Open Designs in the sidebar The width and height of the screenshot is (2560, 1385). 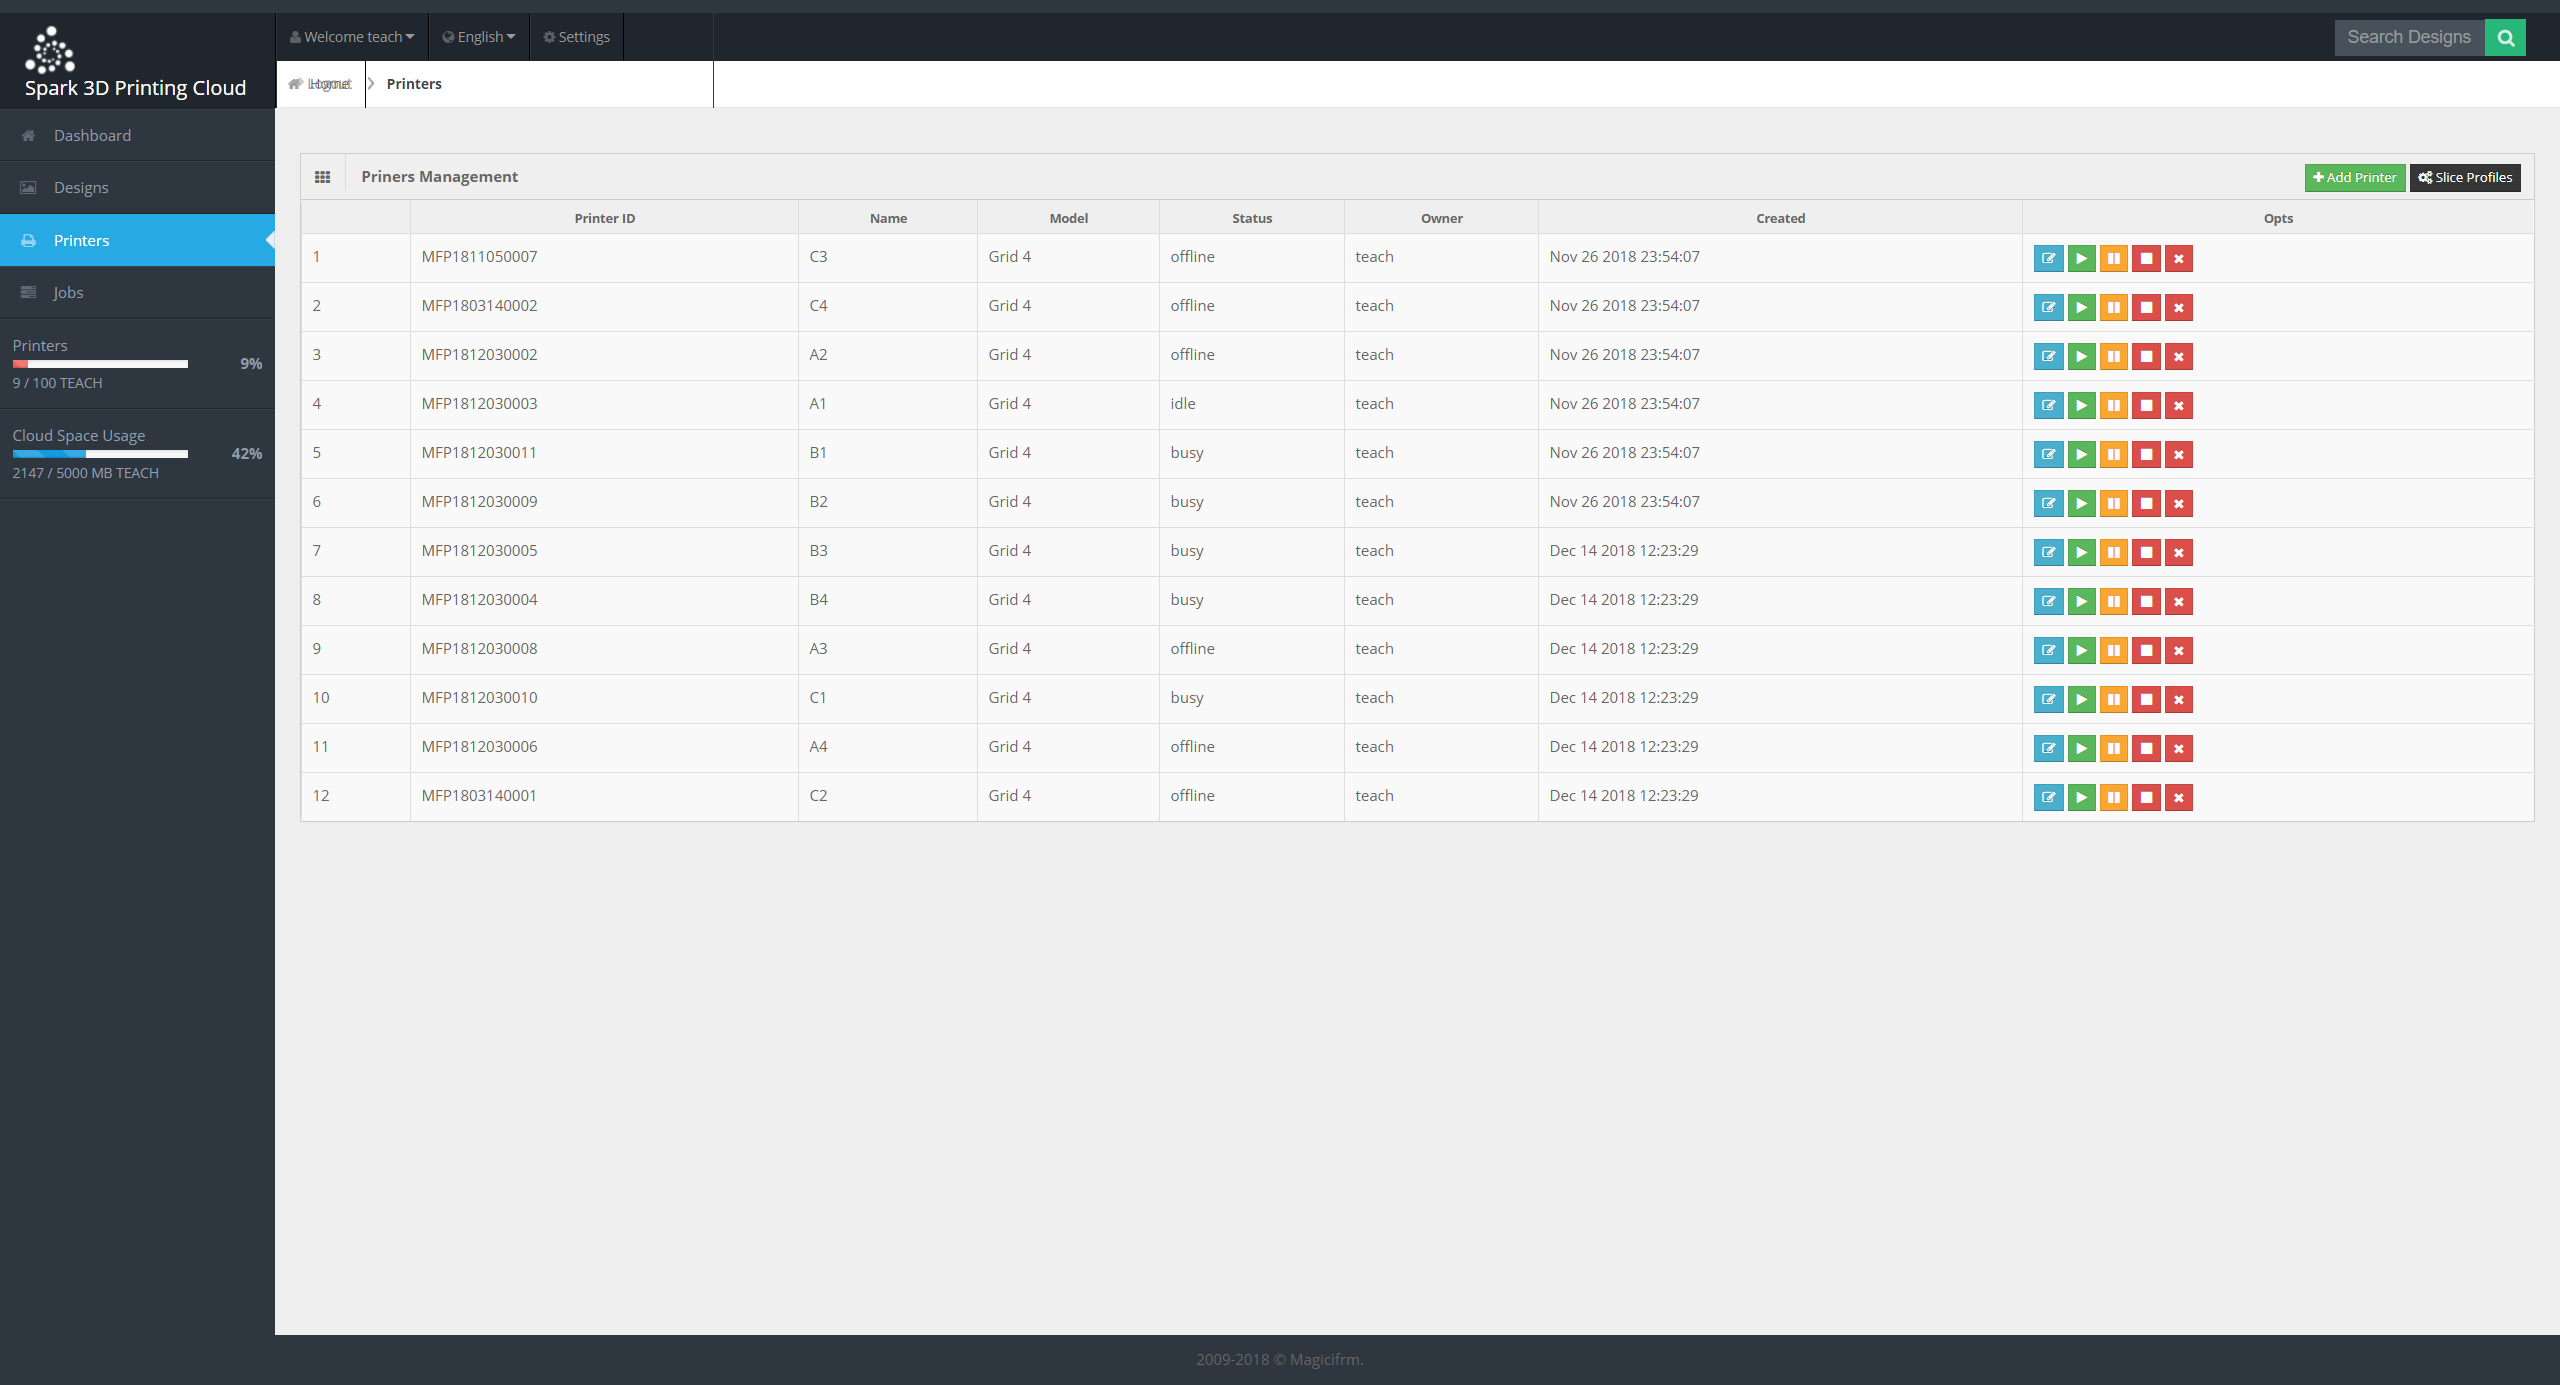[x=137, y=187]
